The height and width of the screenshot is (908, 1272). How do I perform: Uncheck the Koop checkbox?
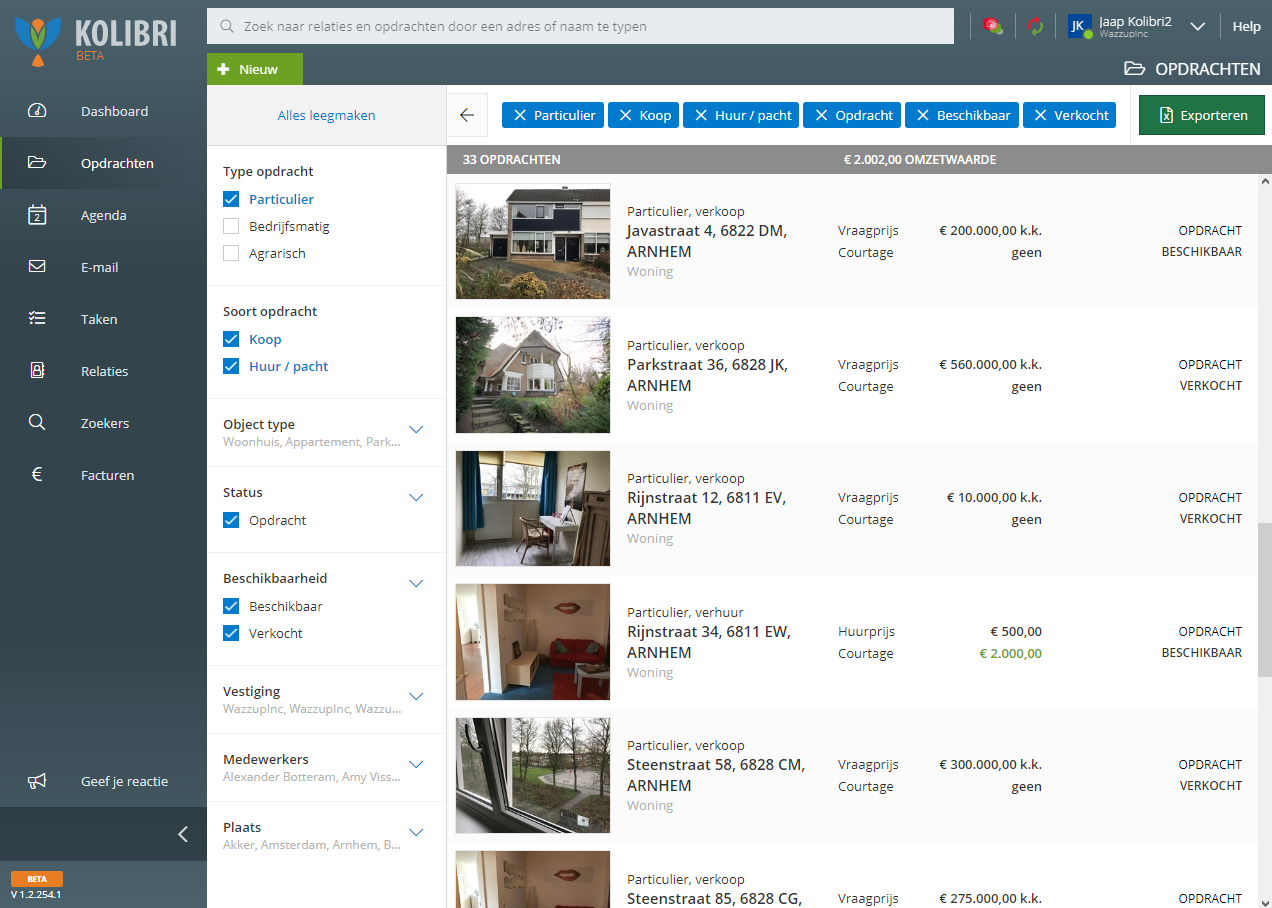point(231,339)
